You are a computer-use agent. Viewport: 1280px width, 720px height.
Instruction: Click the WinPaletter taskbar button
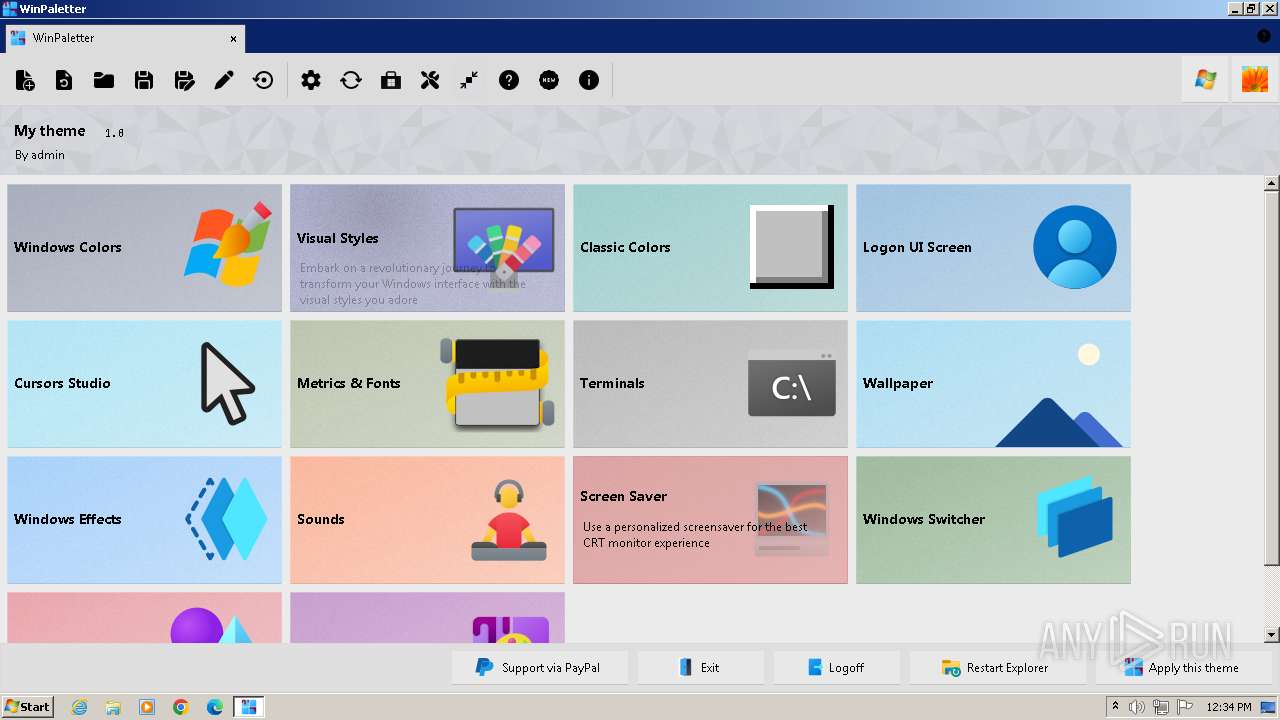tap(249, 707)
